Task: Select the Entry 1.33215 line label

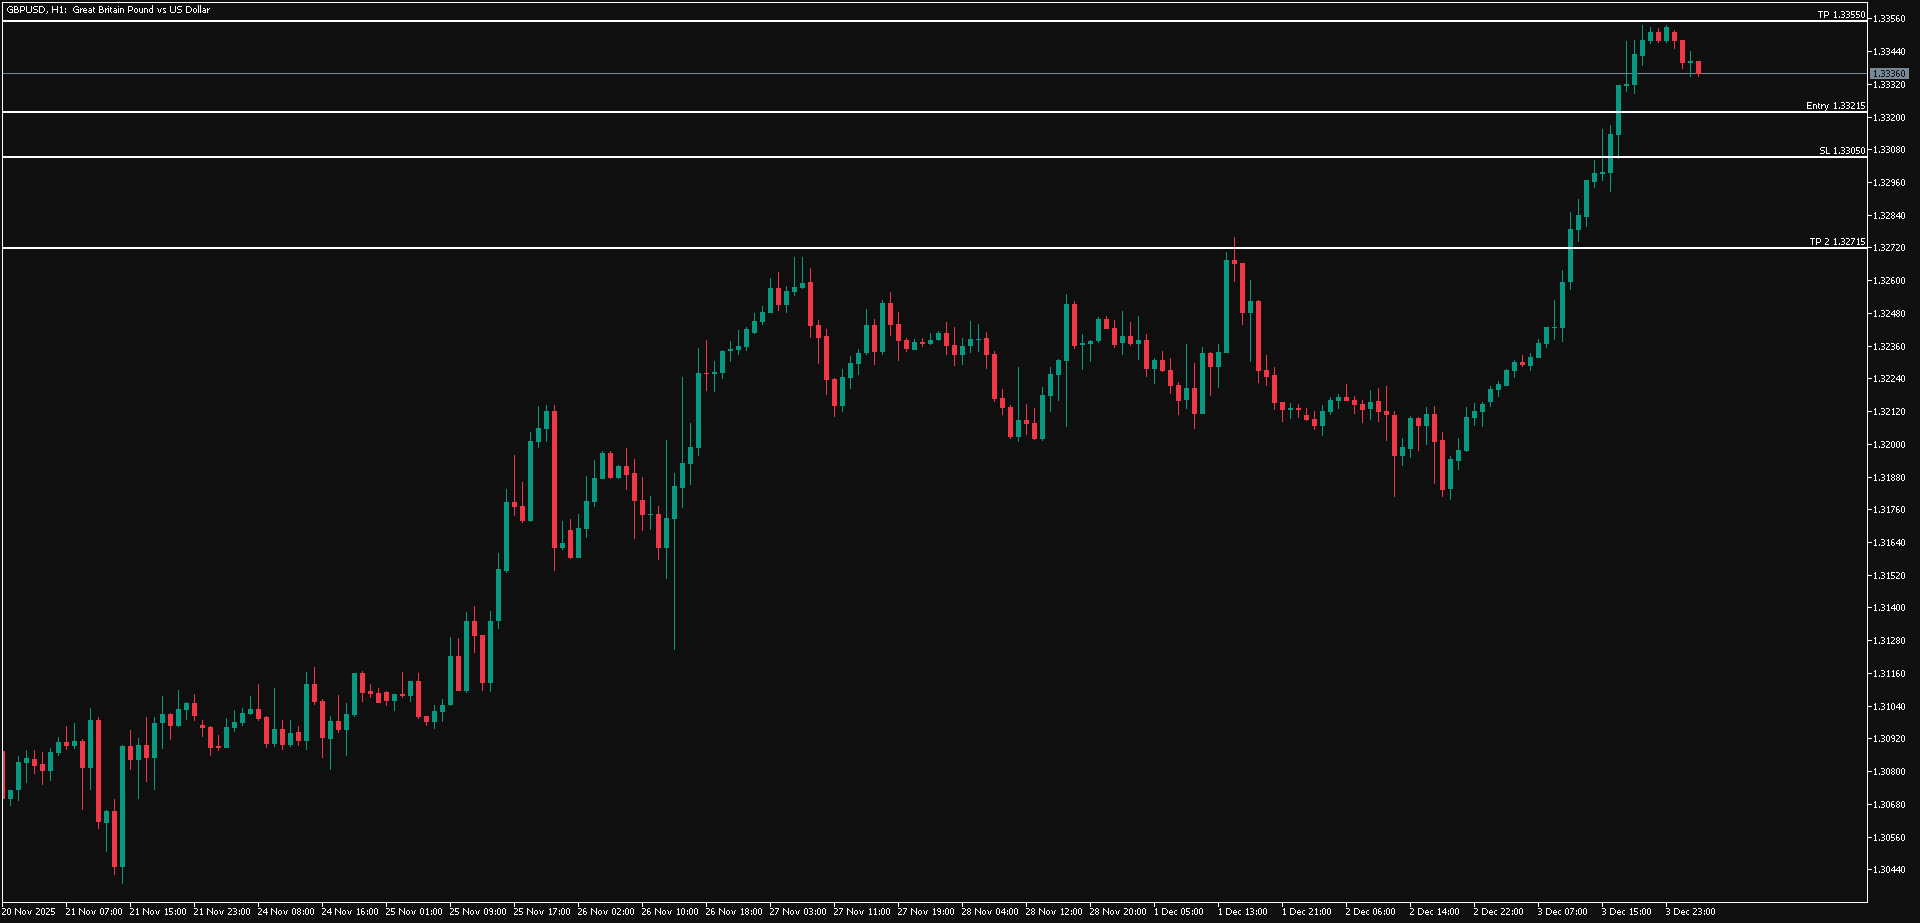Action: pos(1835,106)
